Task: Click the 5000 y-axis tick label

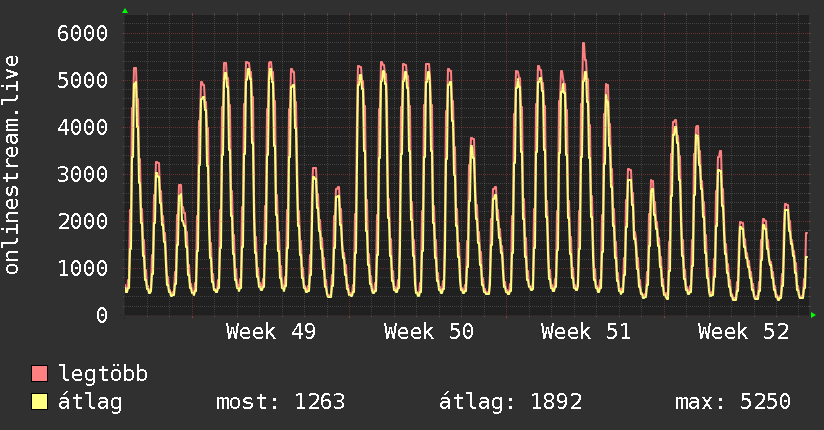Action: [80, 81]
